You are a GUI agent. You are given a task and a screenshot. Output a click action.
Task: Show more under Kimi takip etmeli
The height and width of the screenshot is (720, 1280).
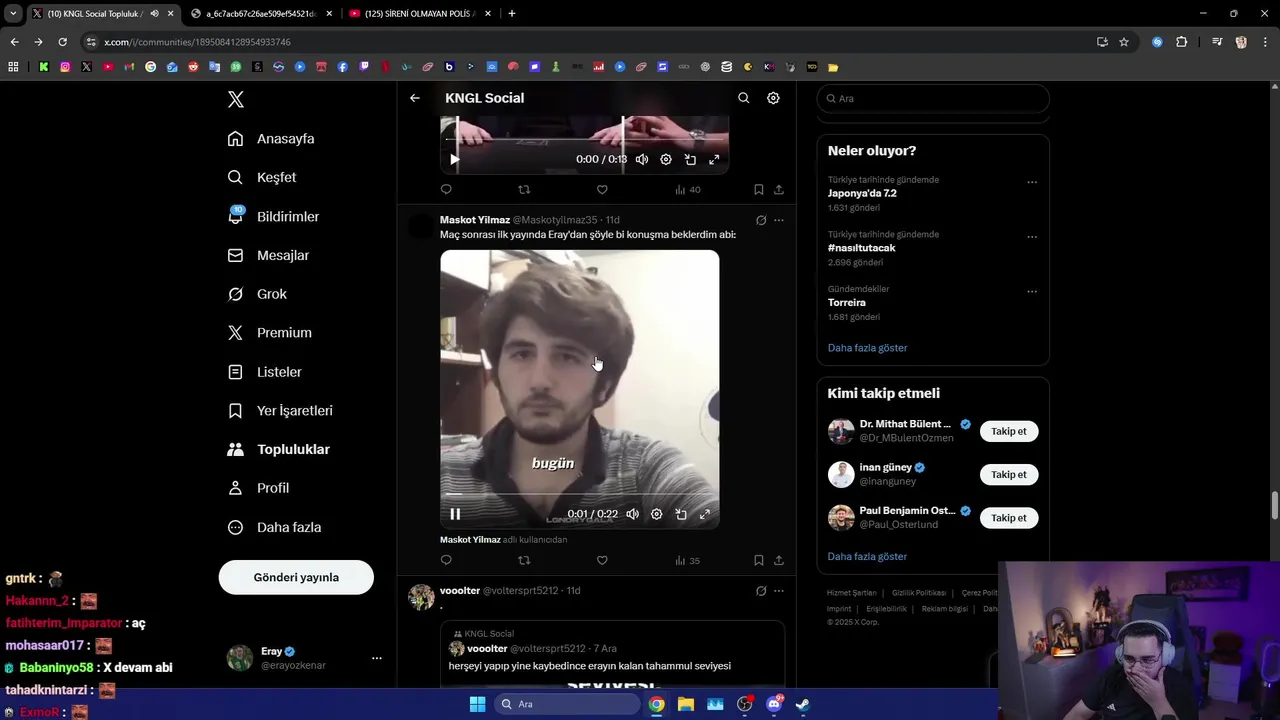(x=867, y=556)
